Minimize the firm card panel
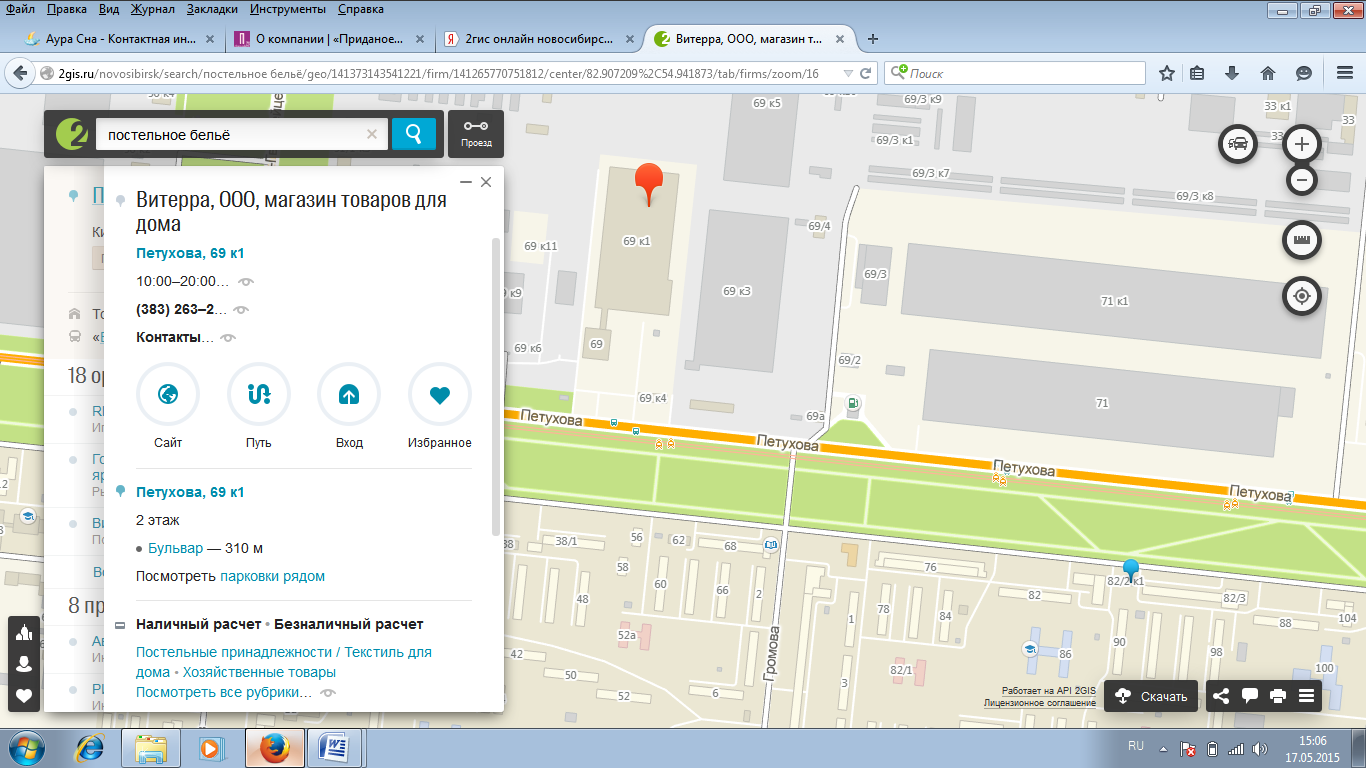The image size is (1366, 768). pyautogui.click(x=465, y=182)
